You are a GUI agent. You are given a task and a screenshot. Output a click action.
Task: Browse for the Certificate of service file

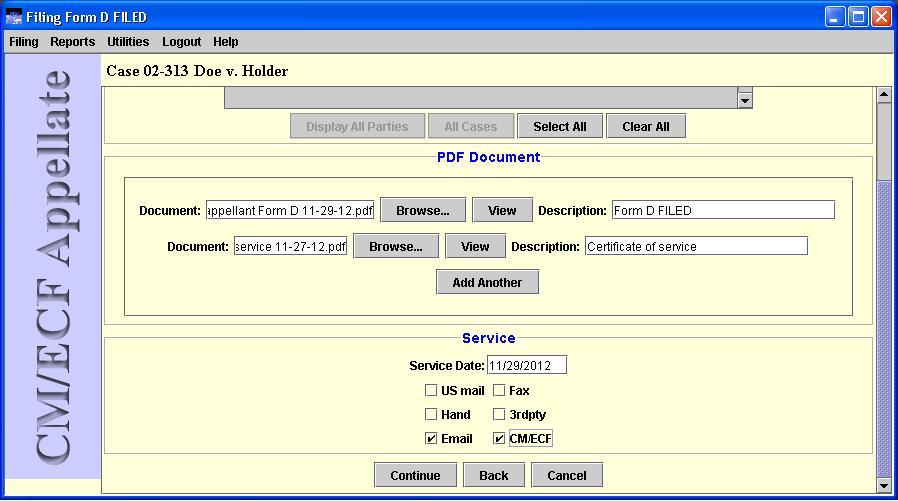coord(396,247)
